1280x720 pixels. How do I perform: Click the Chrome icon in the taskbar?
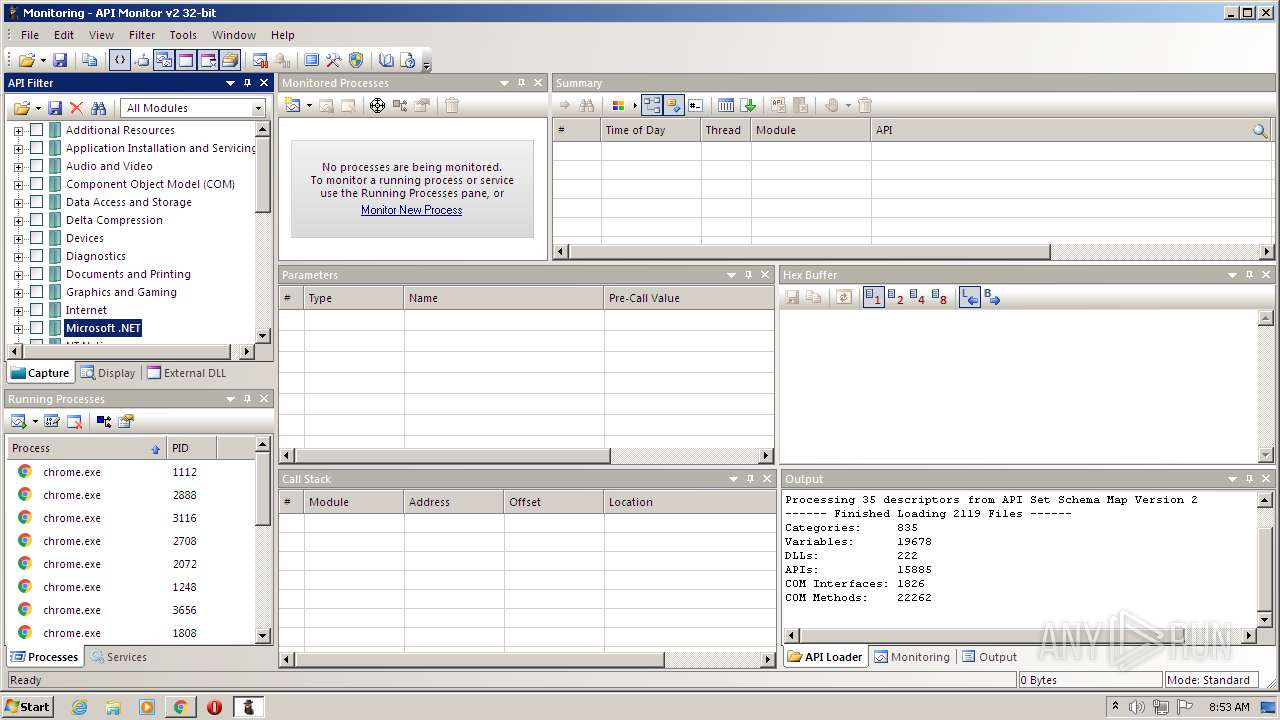pos(180,707)
